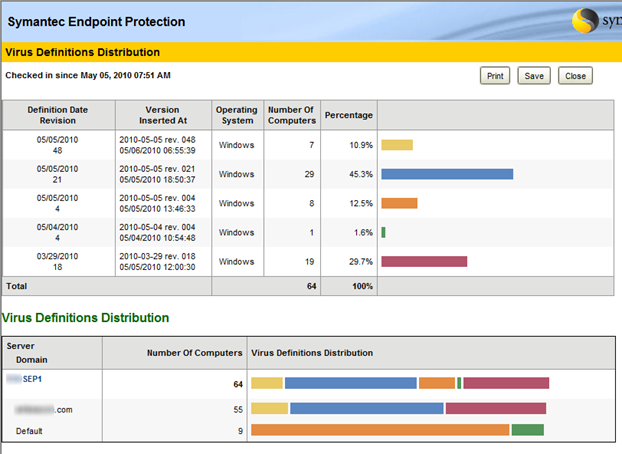The width and height of the screenshot is (622, 454).
Task: Click the total count 64 in Total row
Action: (x=311, y=286)
